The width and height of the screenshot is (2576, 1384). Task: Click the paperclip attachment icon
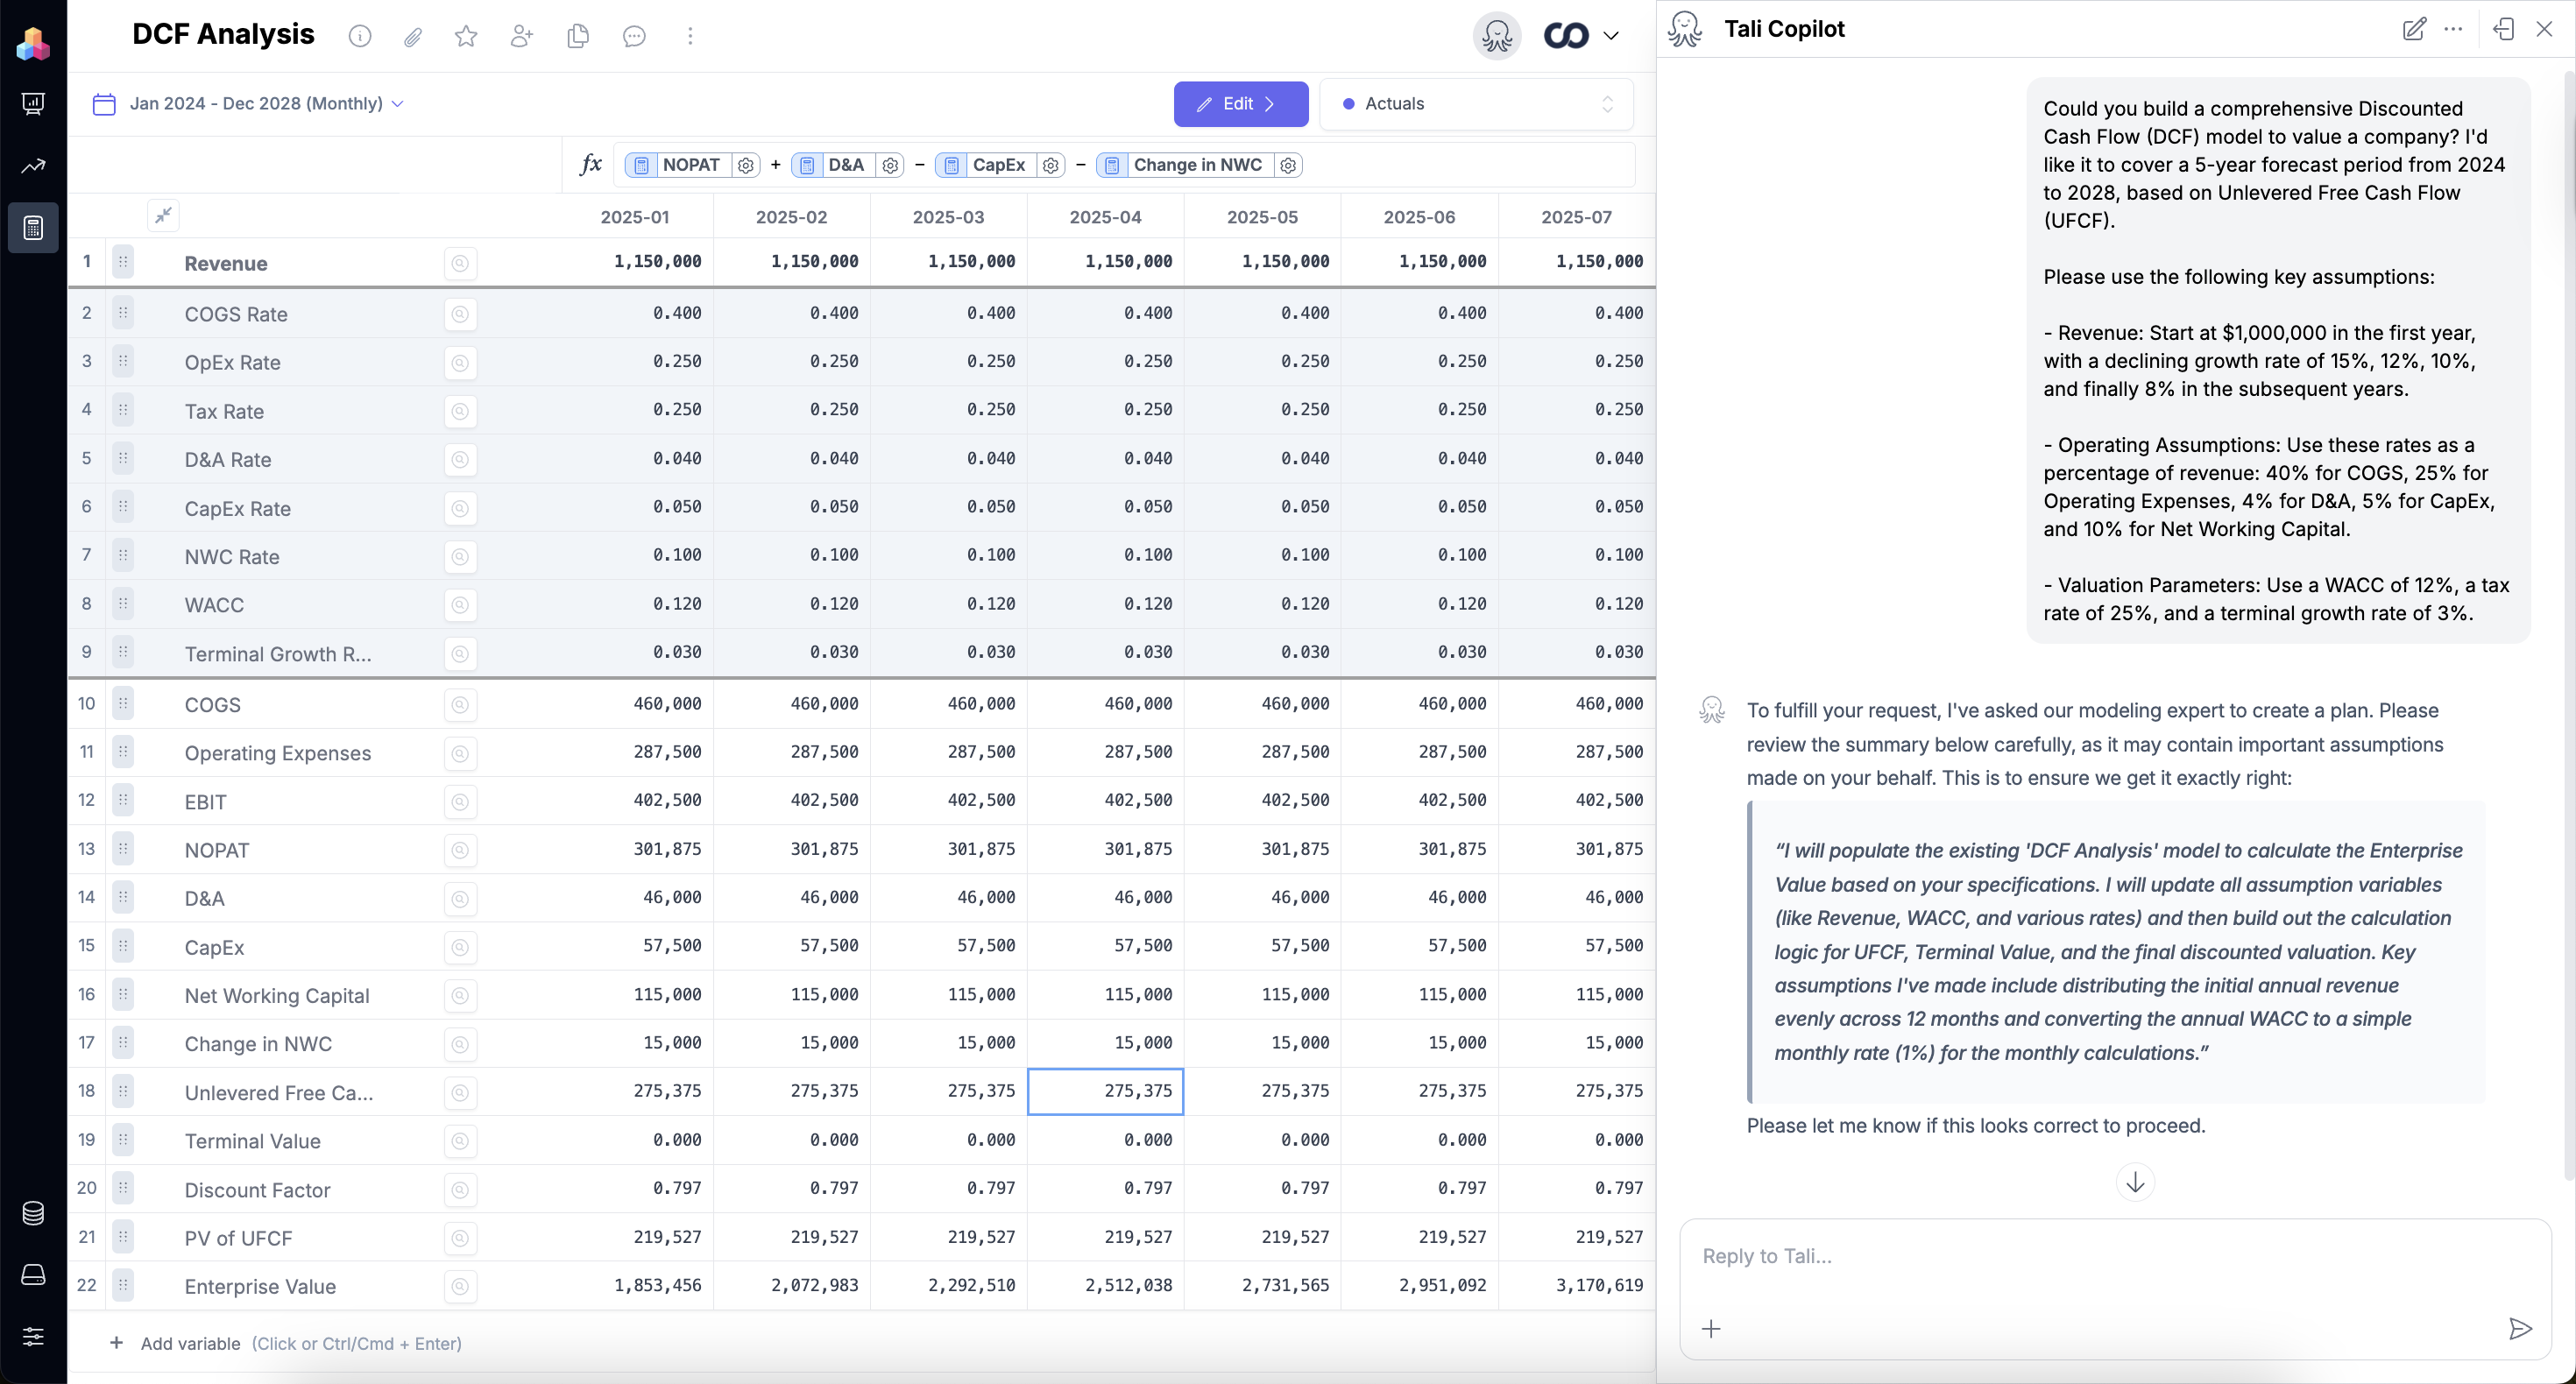[x=413, y=37]
